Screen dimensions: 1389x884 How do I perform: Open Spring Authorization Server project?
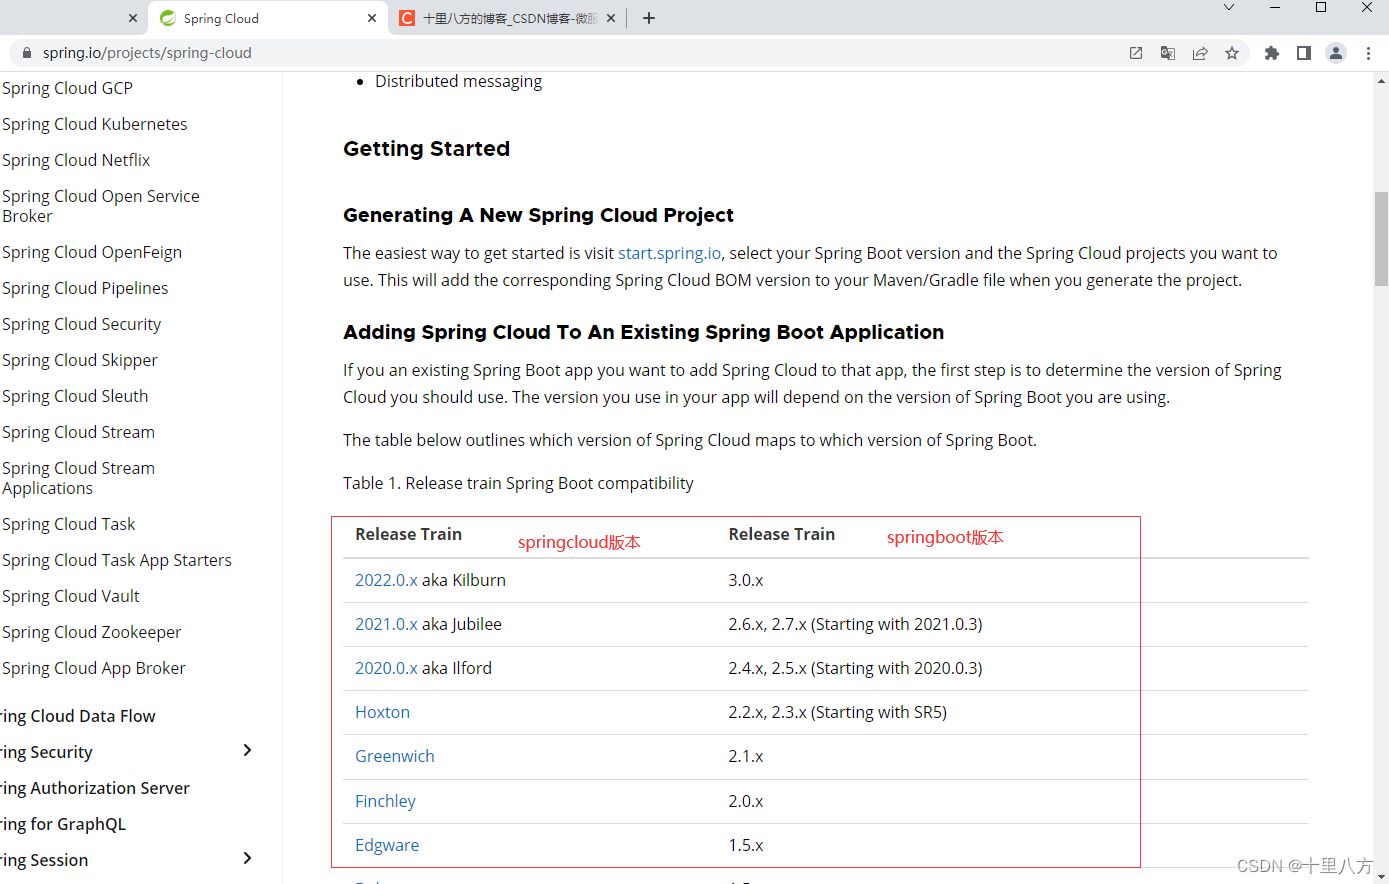tap(95, 788)
